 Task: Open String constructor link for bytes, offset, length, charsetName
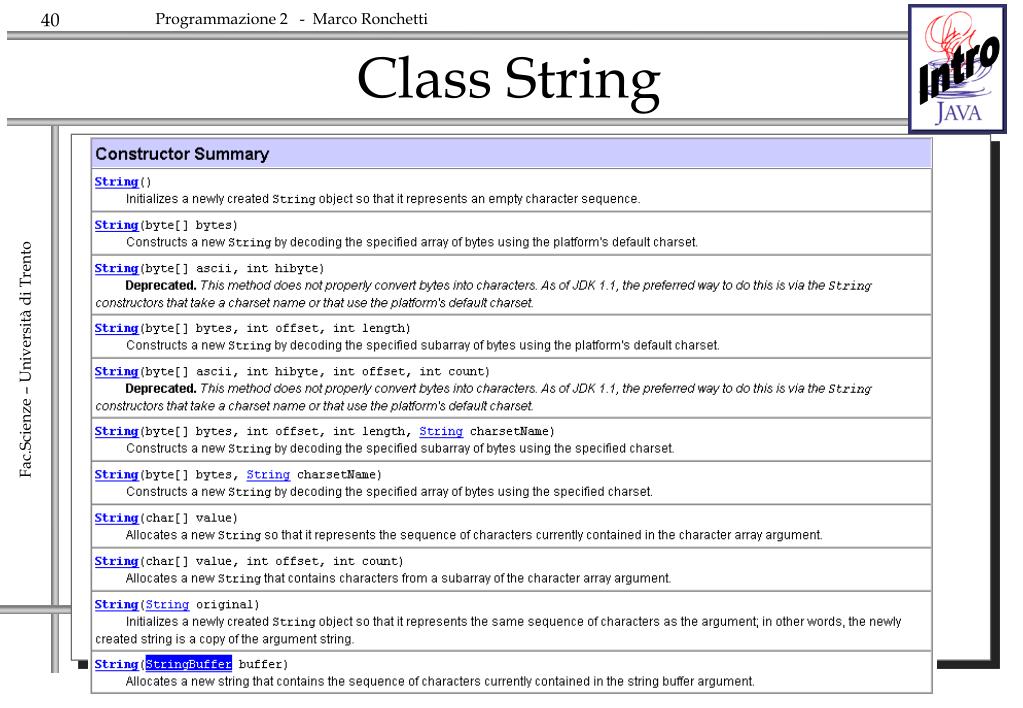[116, 431]
